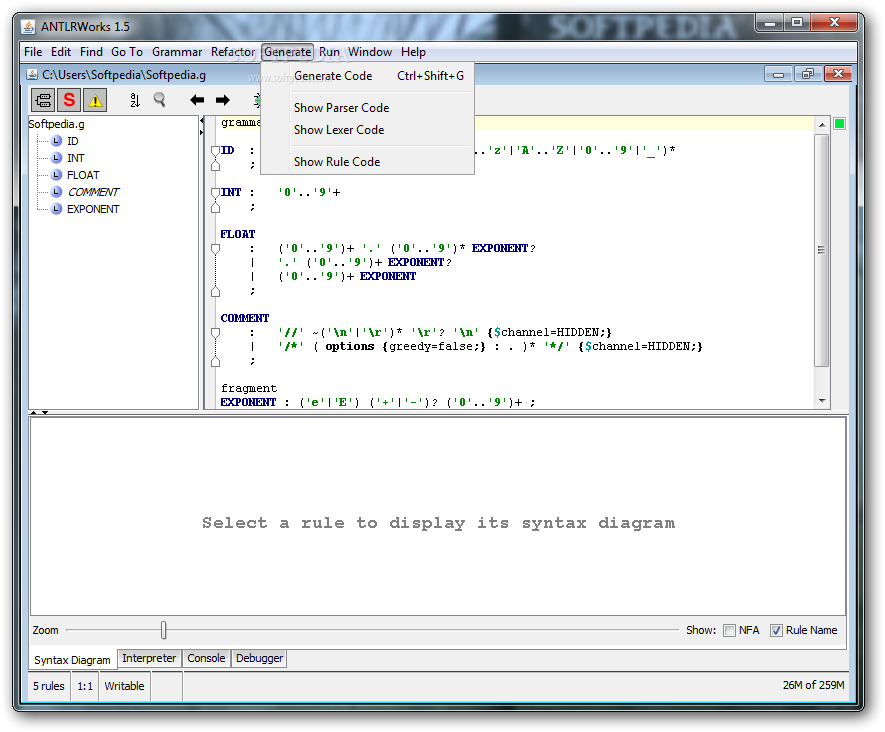885x732 pixels.
Task: Open the Run menu
Action: click(329, 52)
